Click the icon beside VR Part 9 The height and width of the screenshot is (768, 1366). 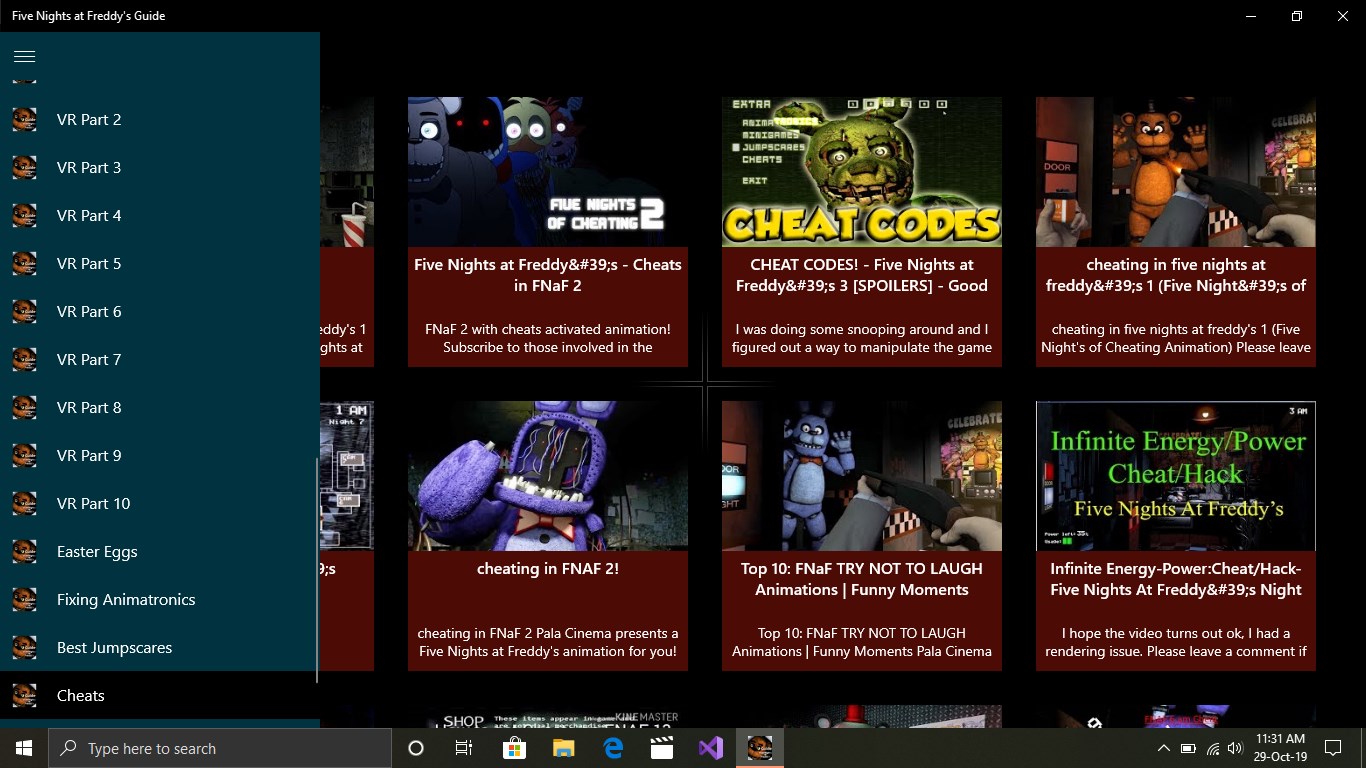[25, 456]
